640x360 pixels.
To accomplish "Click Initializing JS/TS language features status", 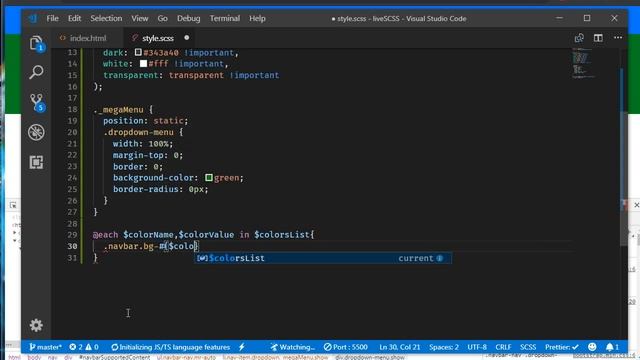I will 171,347.
